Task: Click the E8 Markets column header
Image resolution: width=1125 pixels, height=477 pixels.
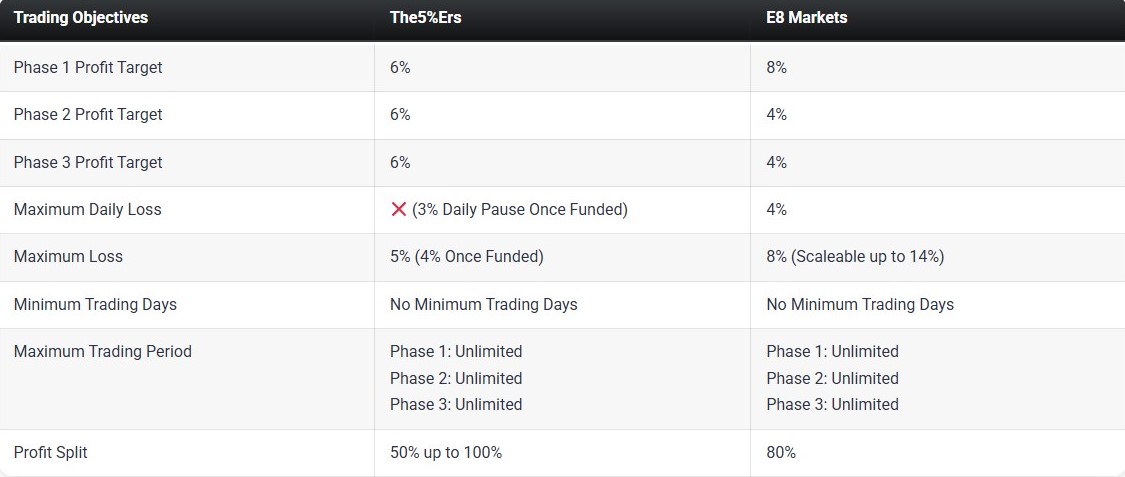Action: tap(806, 18)
